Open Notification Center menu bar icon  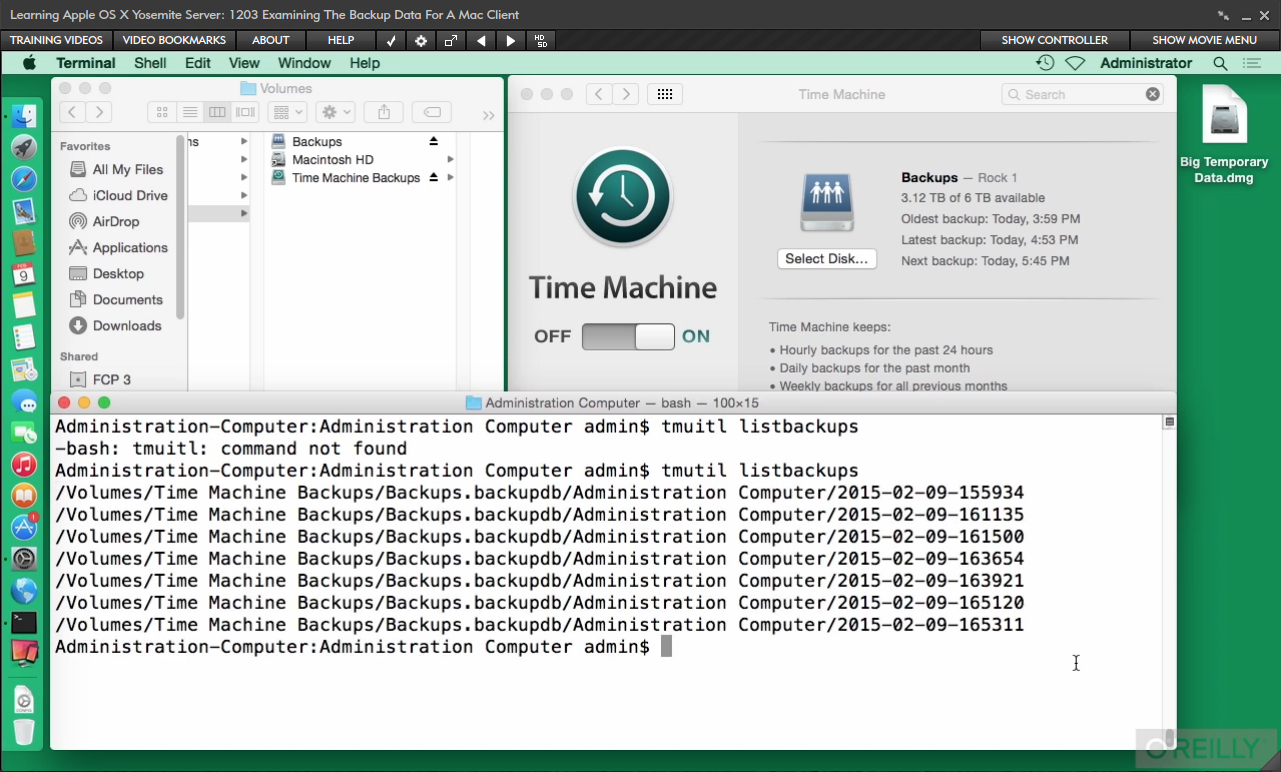(1251, 63)
